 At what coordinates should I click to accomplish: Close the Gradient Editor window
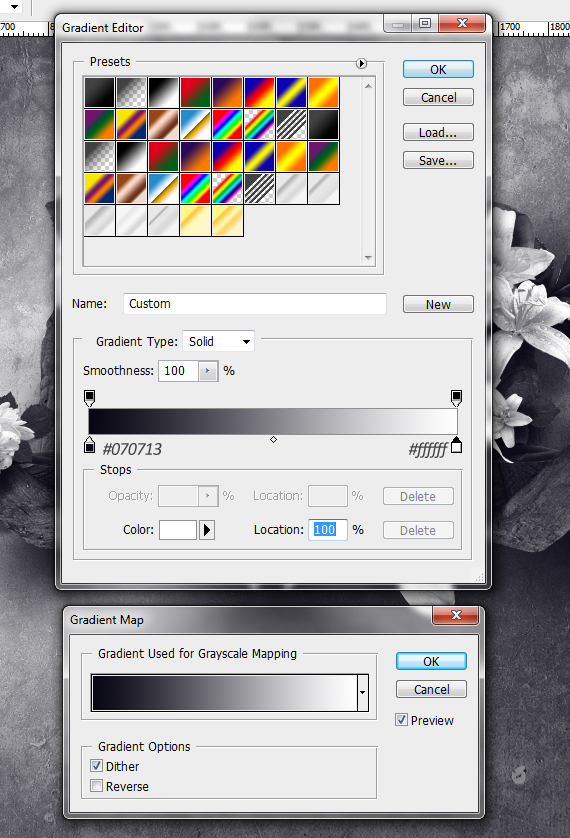tap(462, 24)
